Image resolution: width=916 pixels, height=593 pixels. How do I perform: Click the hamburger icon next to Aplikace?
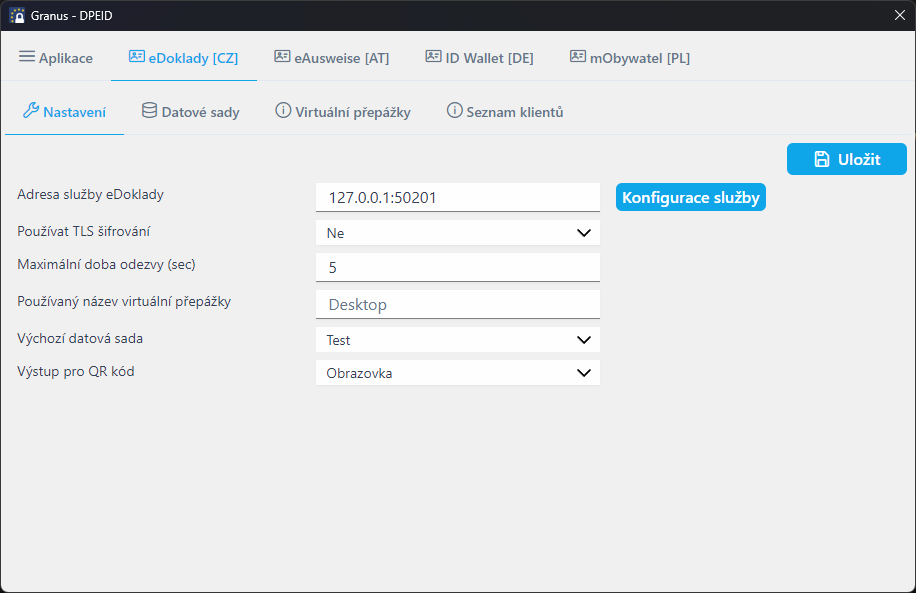(27, 57)
